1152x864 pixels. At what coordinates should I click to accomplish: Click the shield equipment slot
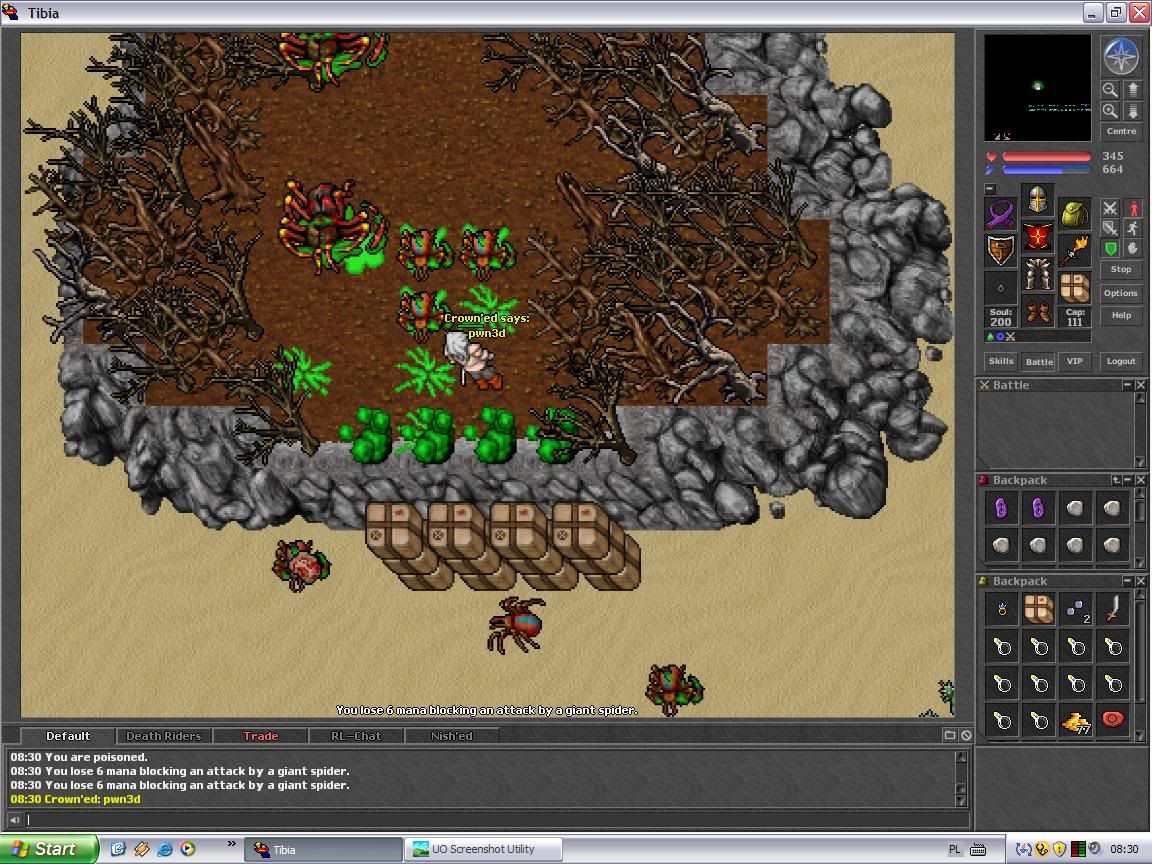coord(1000,251)
